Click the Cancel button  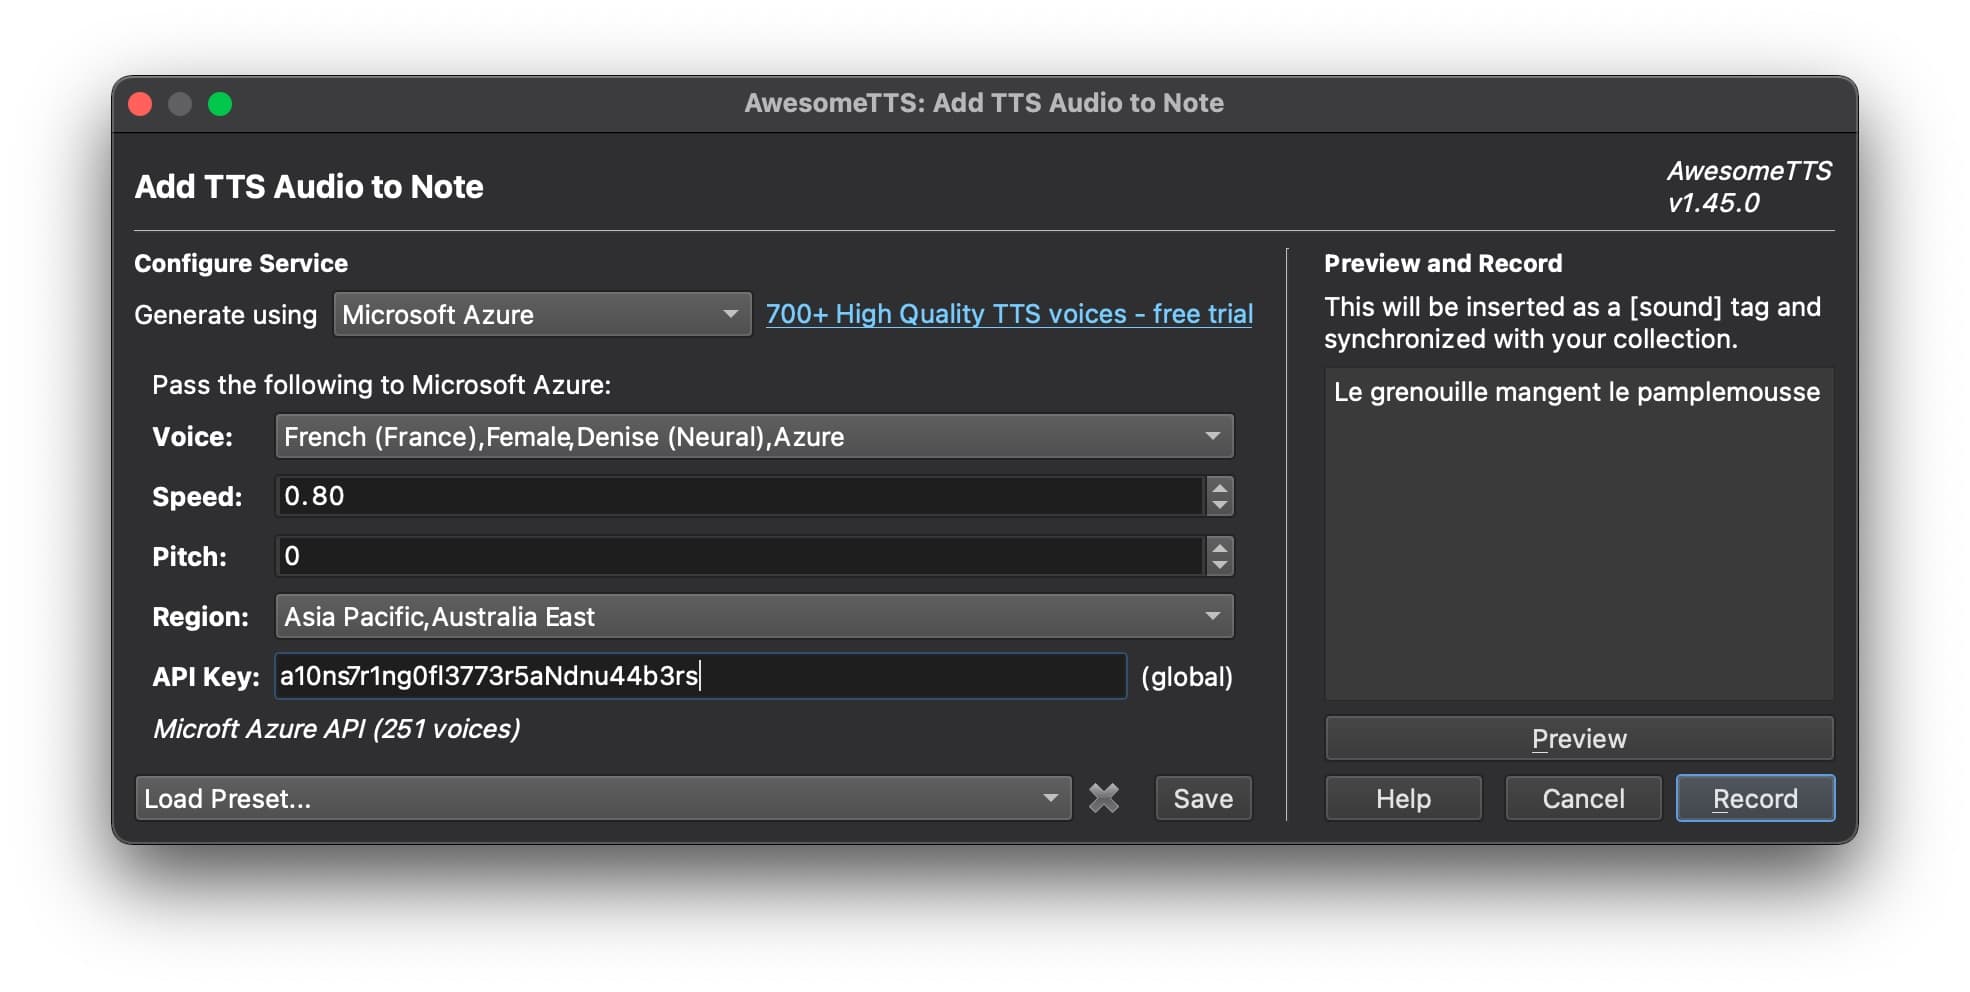tap(1583, 798)
